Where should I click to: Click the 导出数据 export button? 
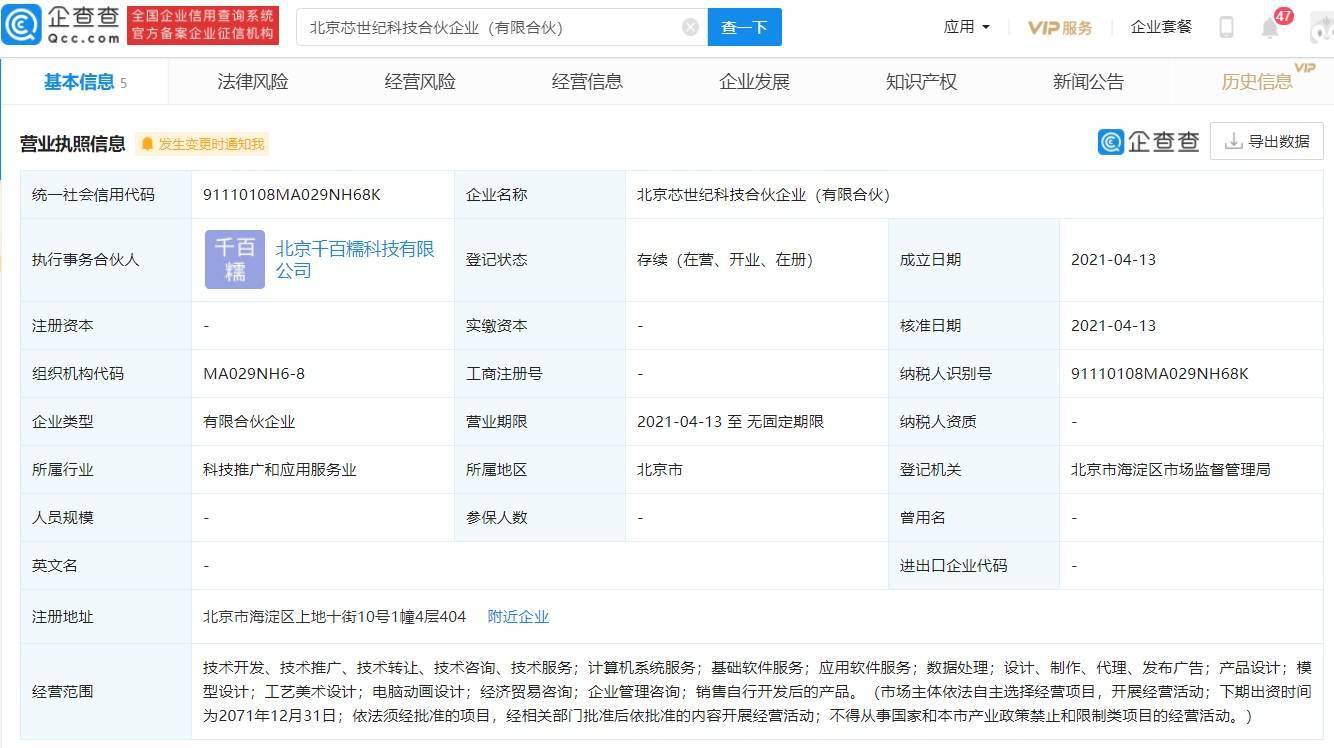pos(1267,141)
